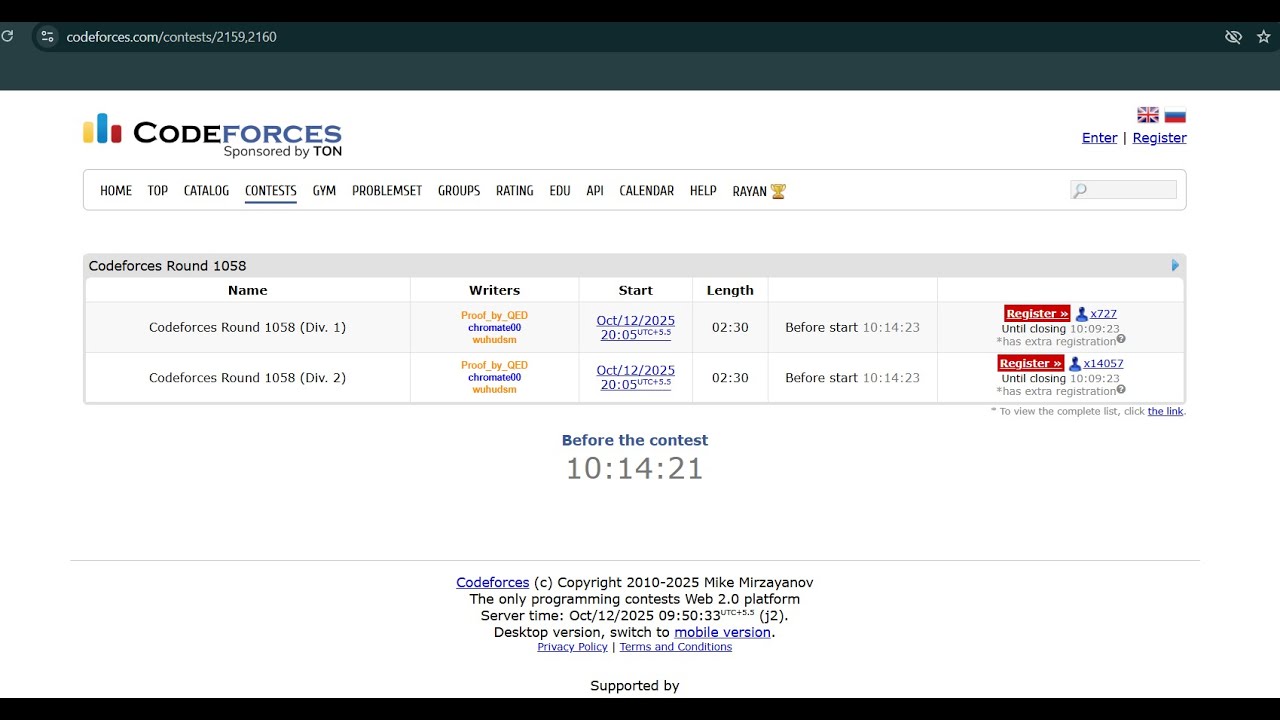Click "Before start" countdown in Div. 1 row
The image size is (1280, 720).
pyautogui.click(x=852, y=327)
